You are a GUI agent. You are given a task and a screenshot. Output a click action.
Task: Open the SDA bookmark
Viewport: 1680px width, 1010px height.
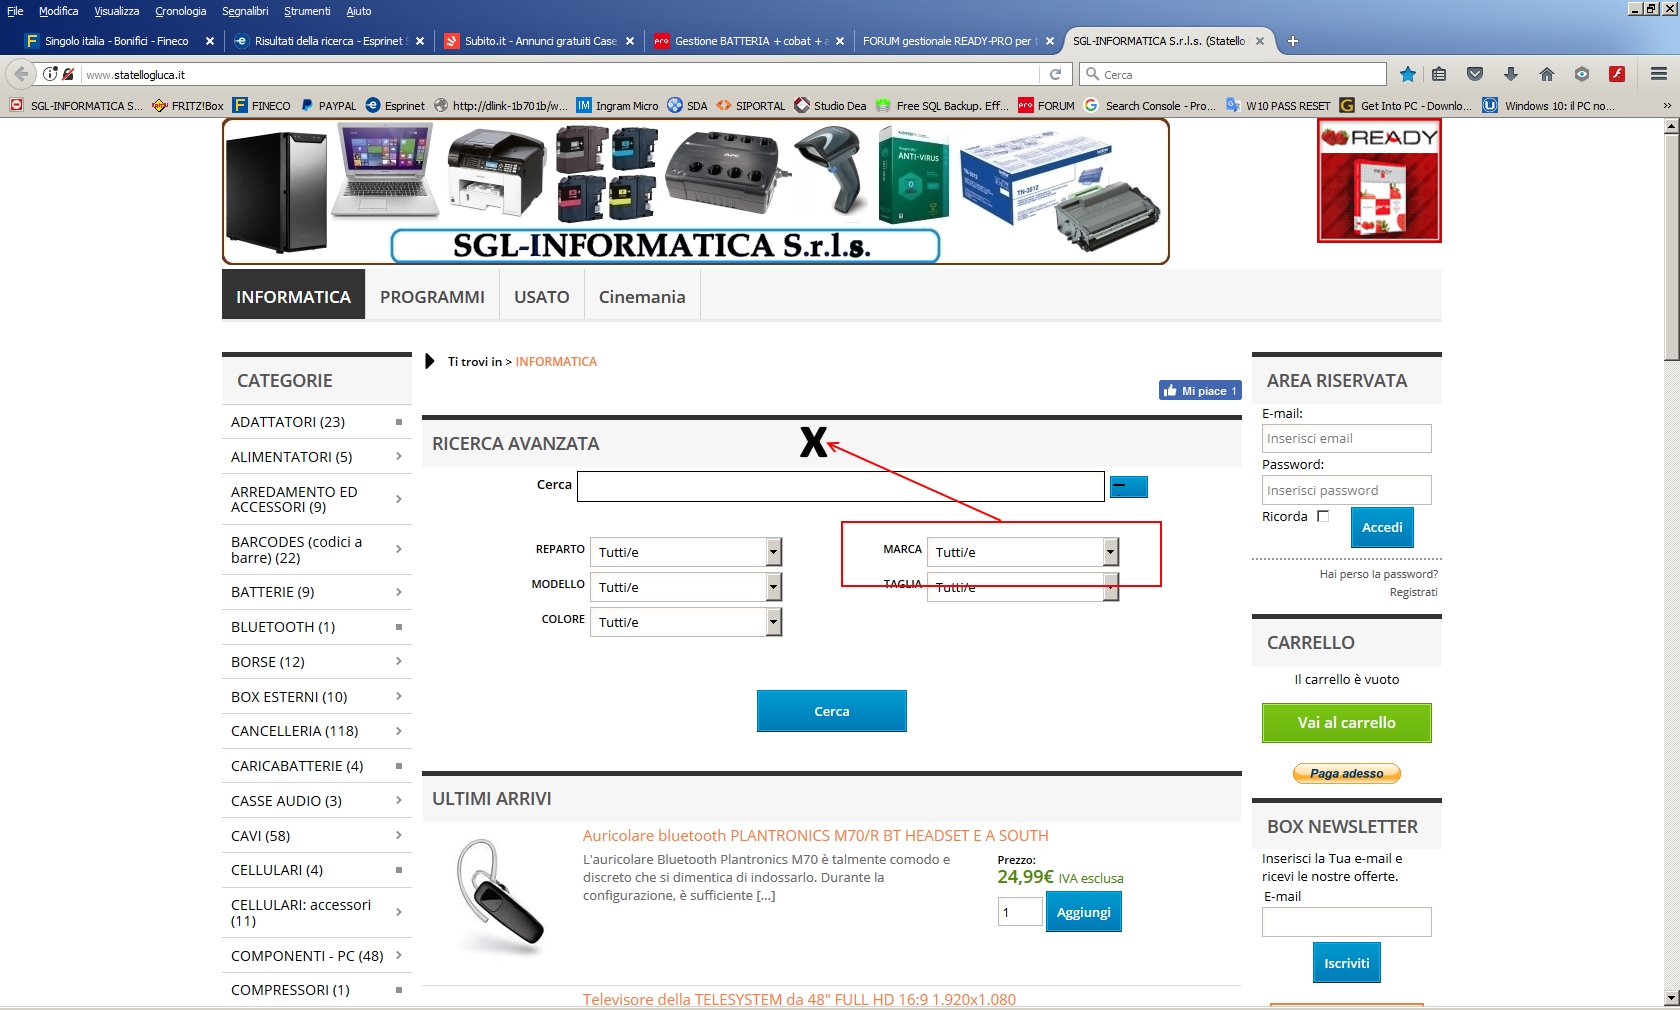click(x=687, y=105)
